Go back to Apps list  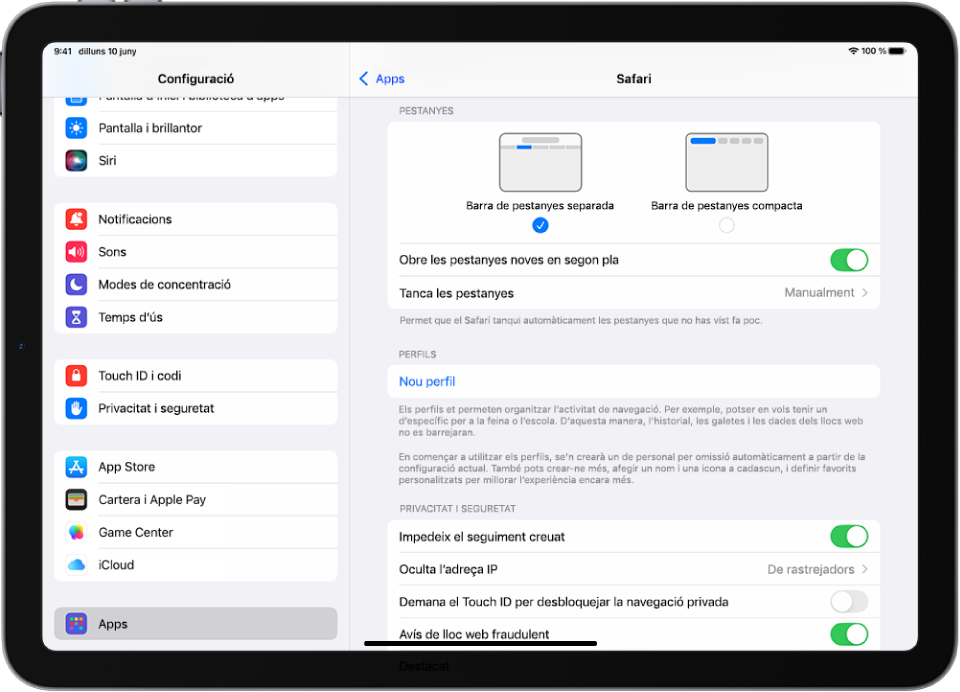[381, 78]
